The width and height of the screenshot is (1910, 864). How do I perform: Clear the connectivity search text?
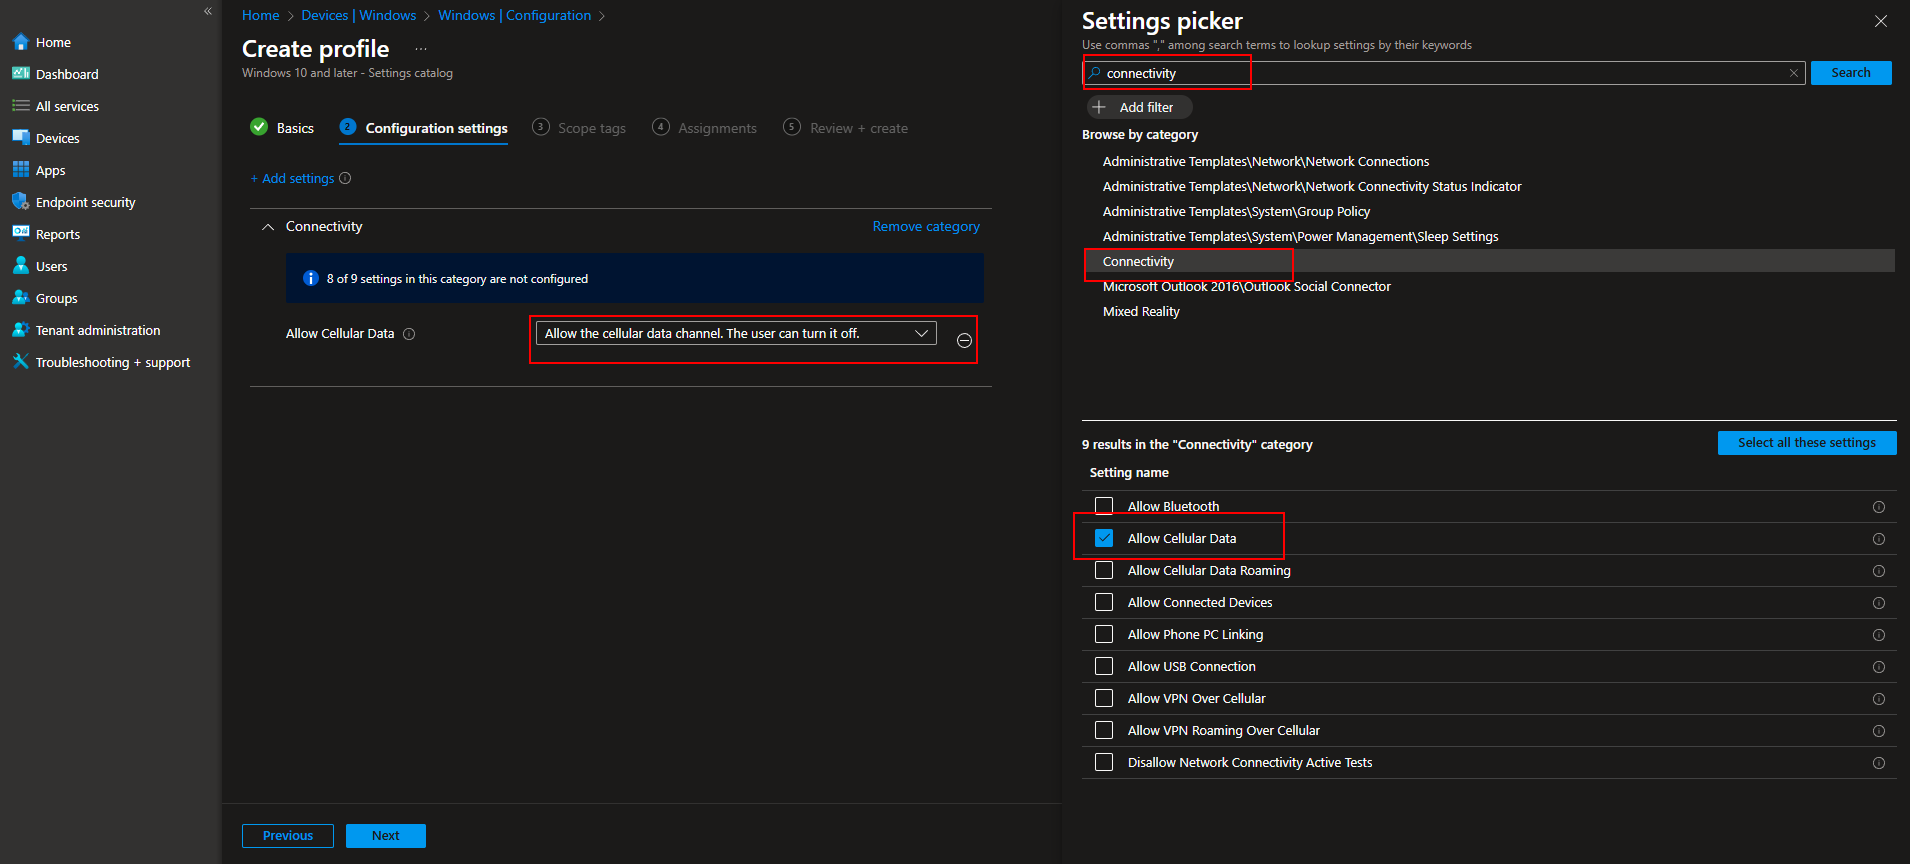[1794, 73]
